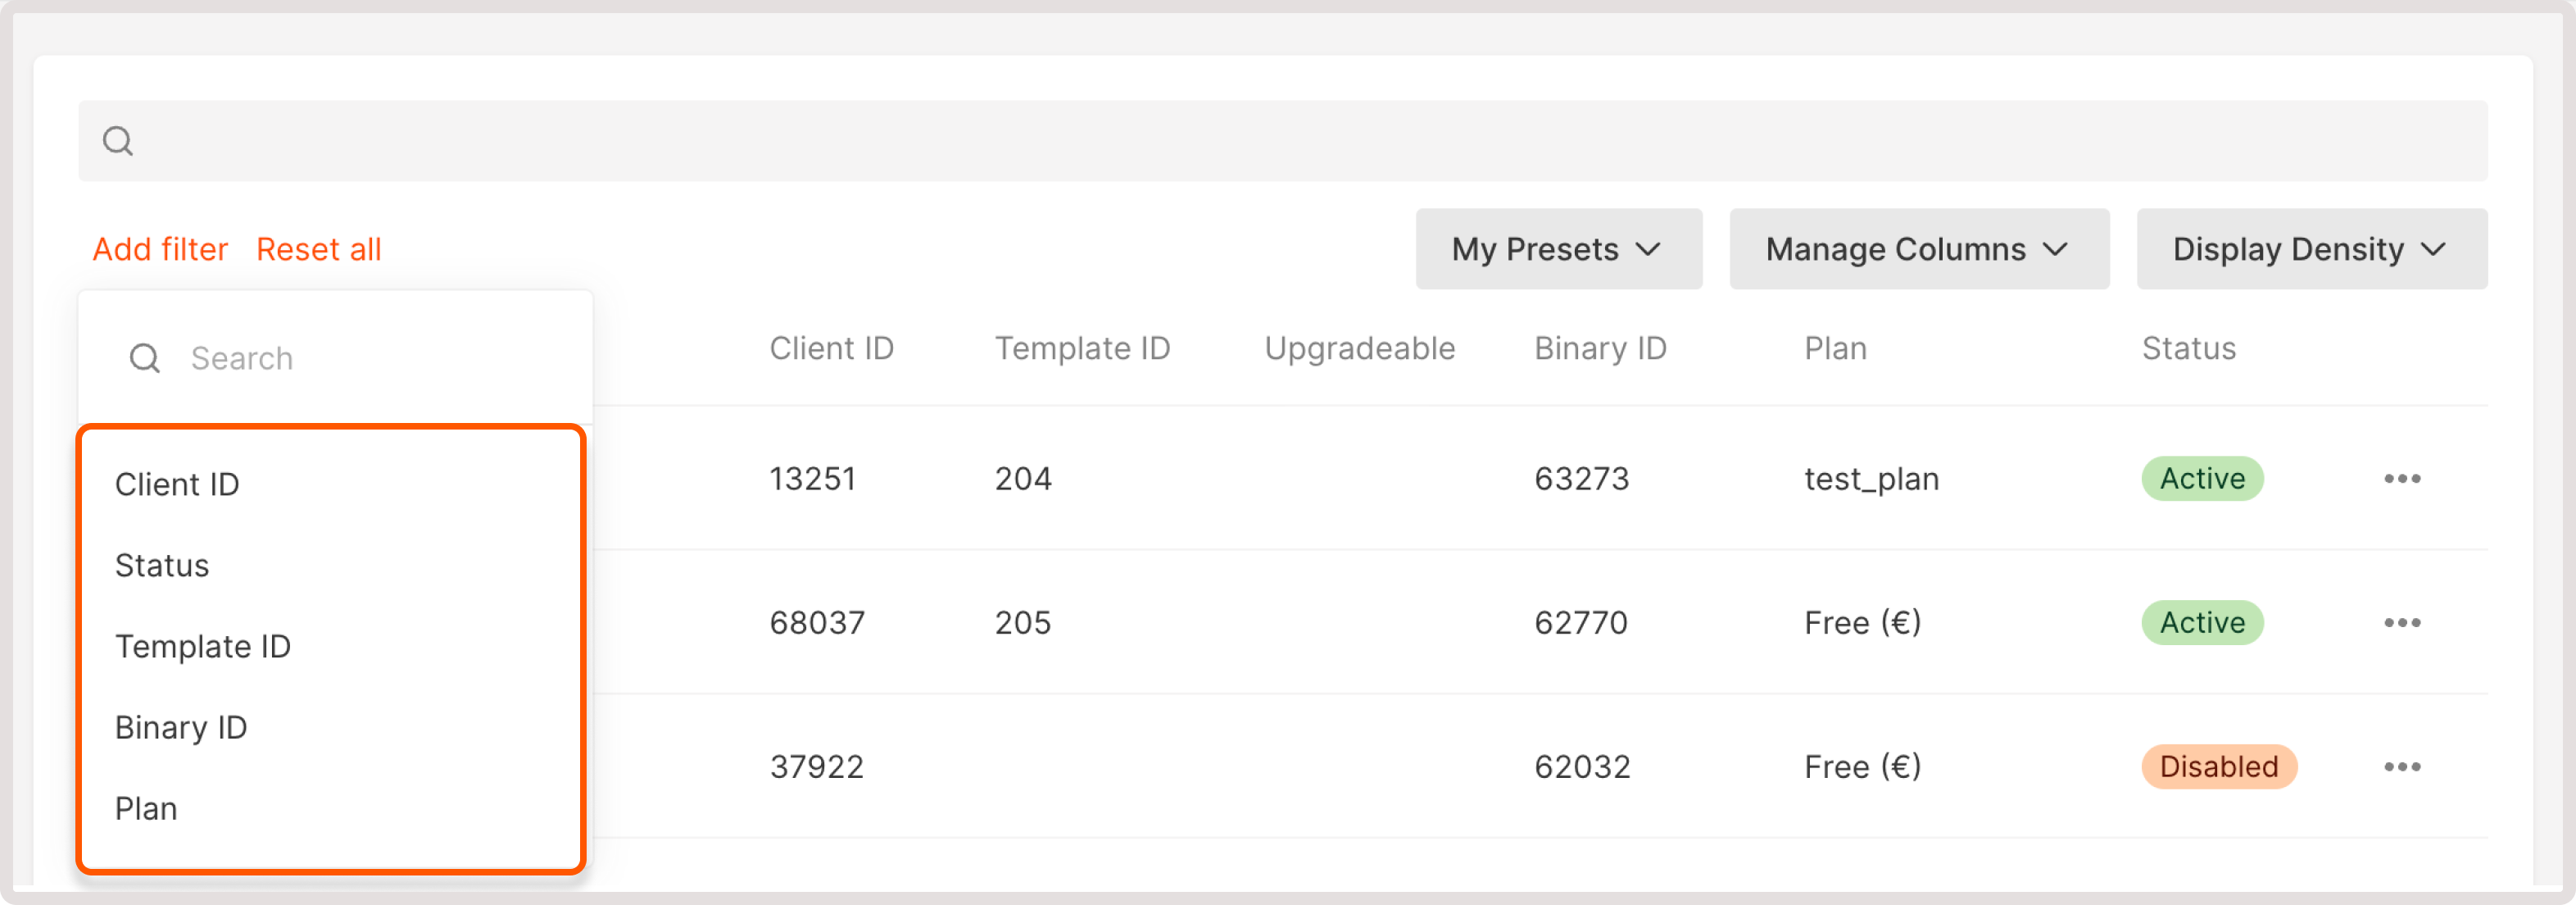Click the main table search field

click(1300, 141)
